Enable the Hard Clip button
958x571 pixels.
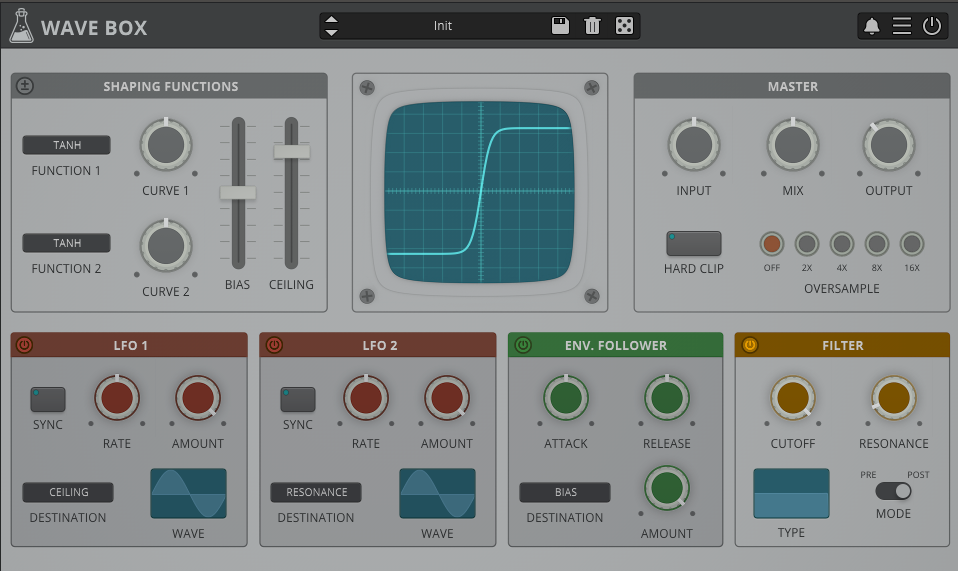tap(693, 244)
